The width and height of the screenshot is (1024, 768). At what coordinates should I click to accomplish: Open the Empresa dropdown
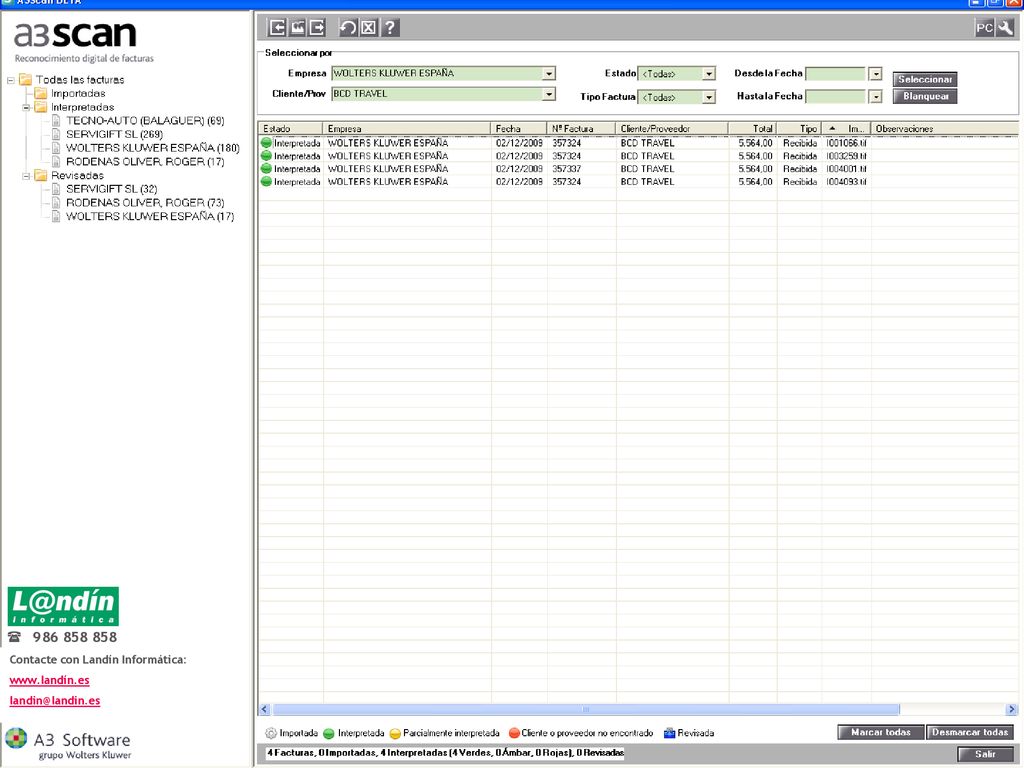(x=549, y=74)
